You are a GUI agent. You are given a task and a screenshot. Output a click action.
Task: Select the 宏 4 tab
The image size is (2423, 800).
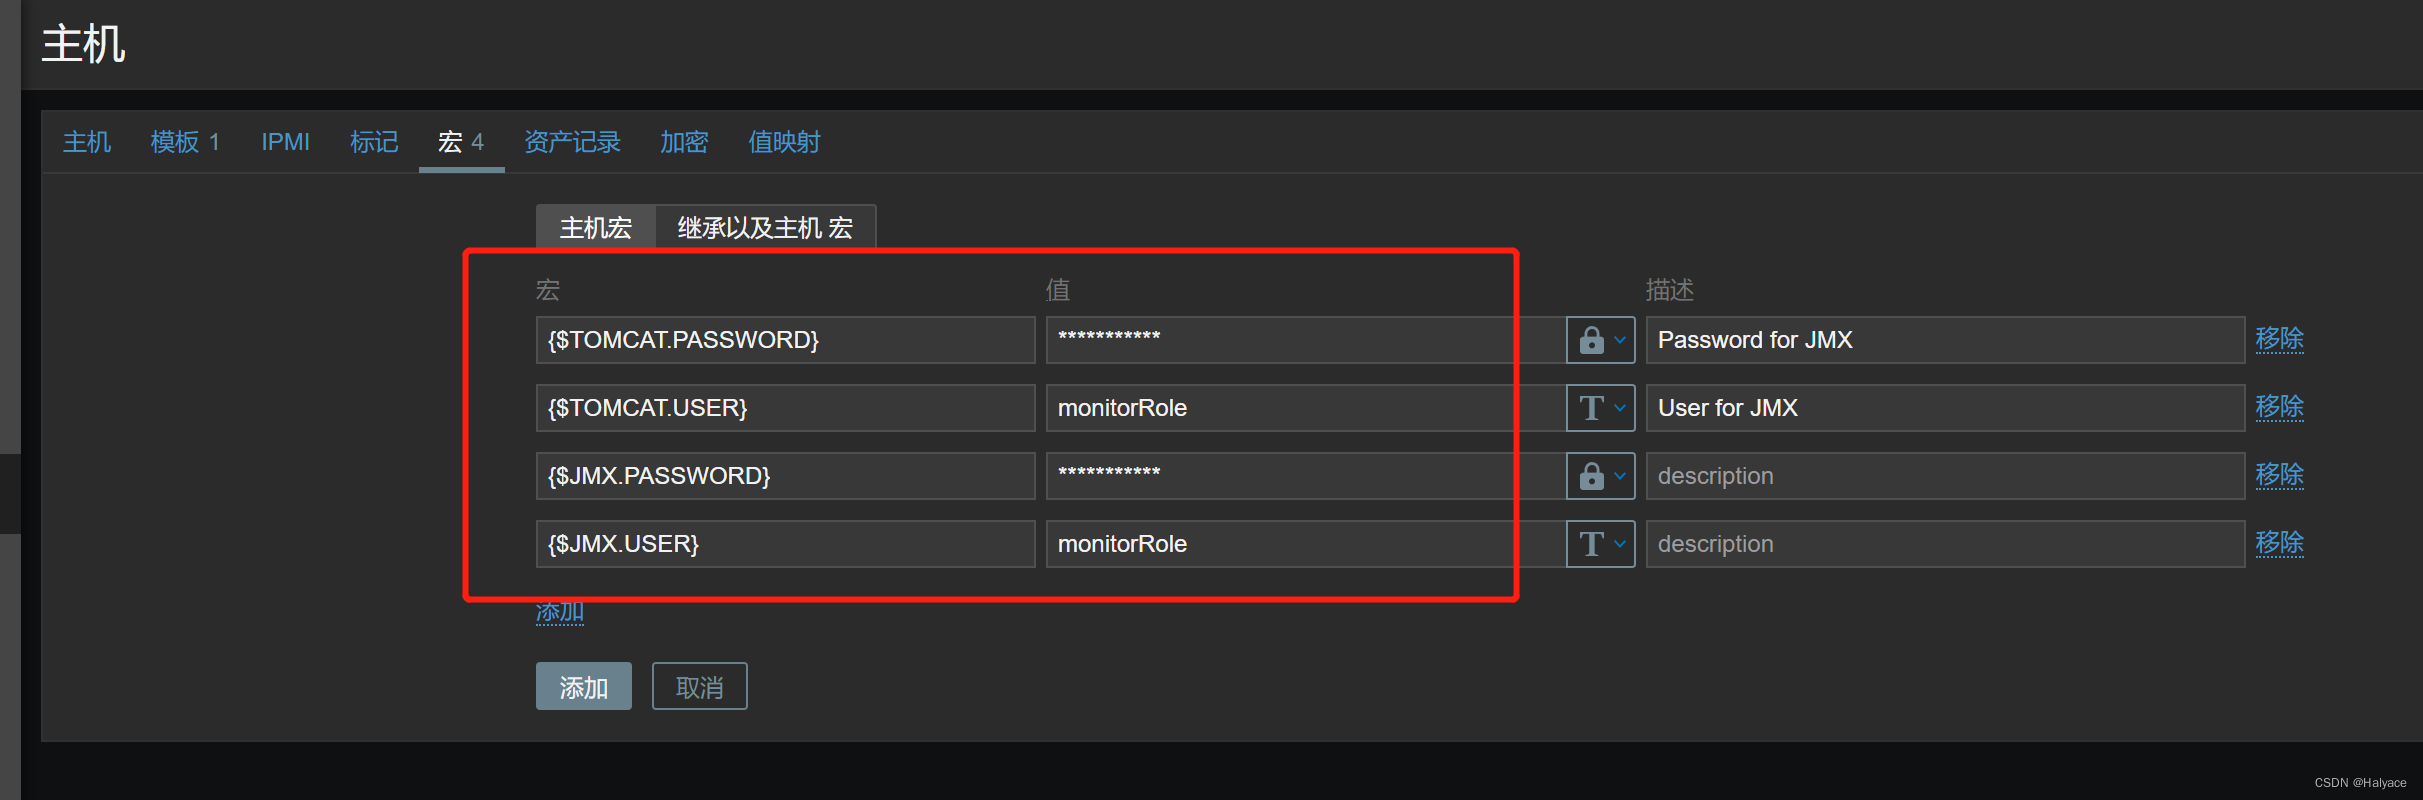(461, 142)
